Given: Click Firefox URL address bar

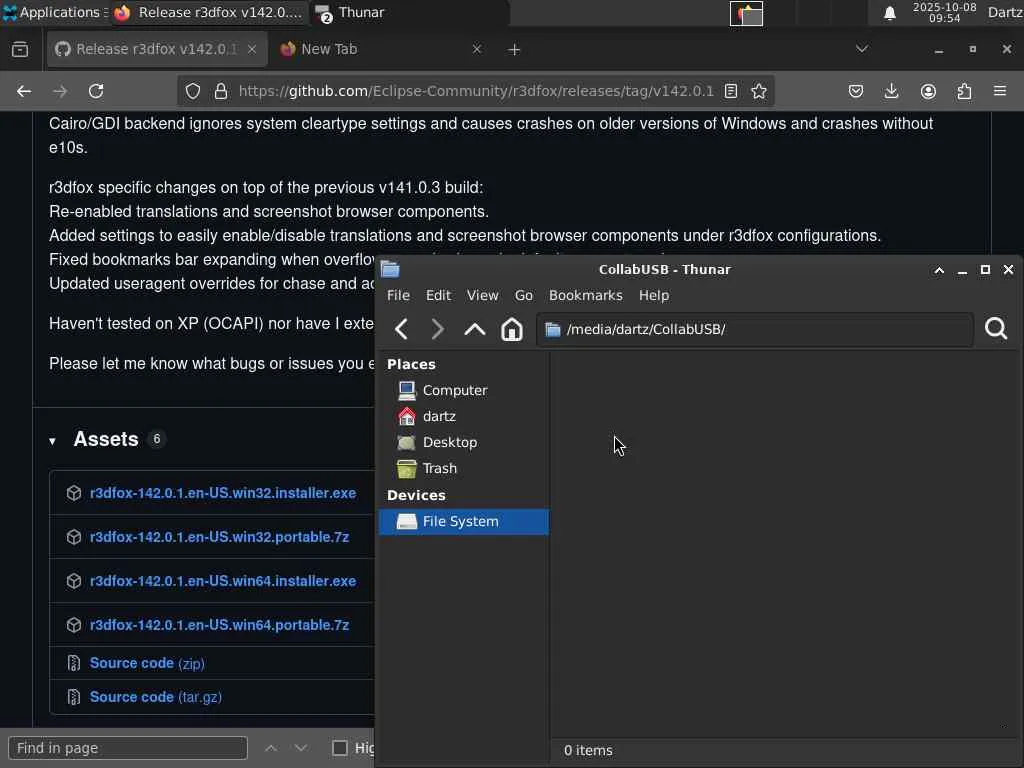Looking at the screenshot, I should pyautogui.click(x=476, y=91).
